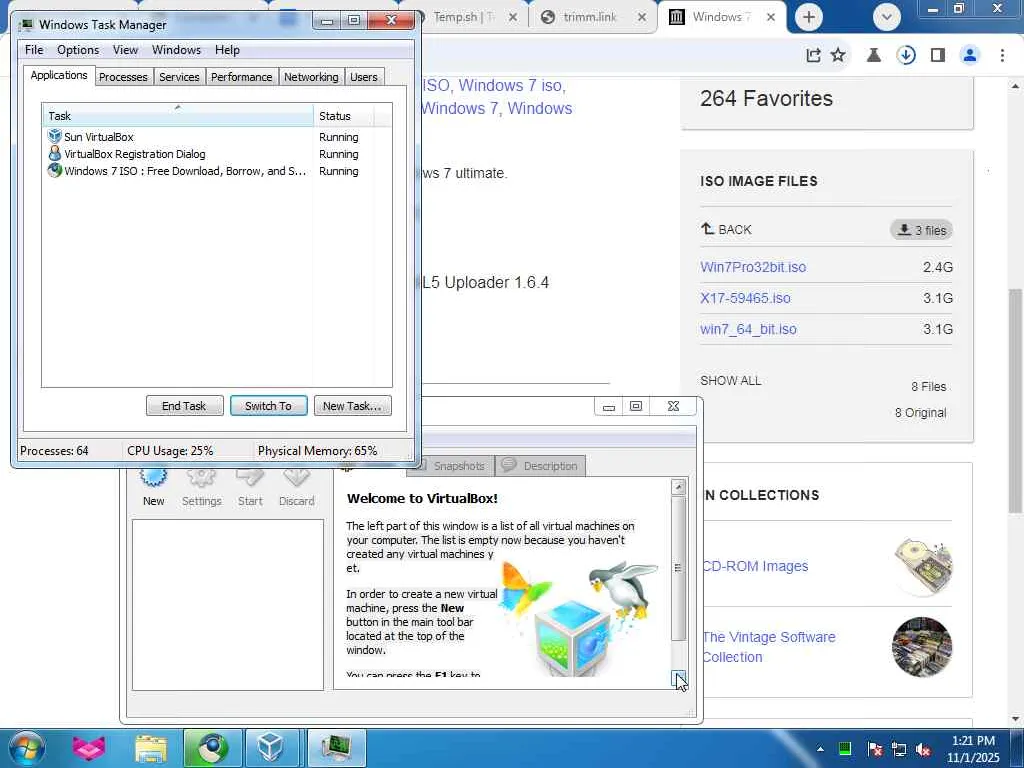Viewport: 1024px width, 768px height.
Task: Click the Discard icon in VirtualBox
Action: [296, 477]
